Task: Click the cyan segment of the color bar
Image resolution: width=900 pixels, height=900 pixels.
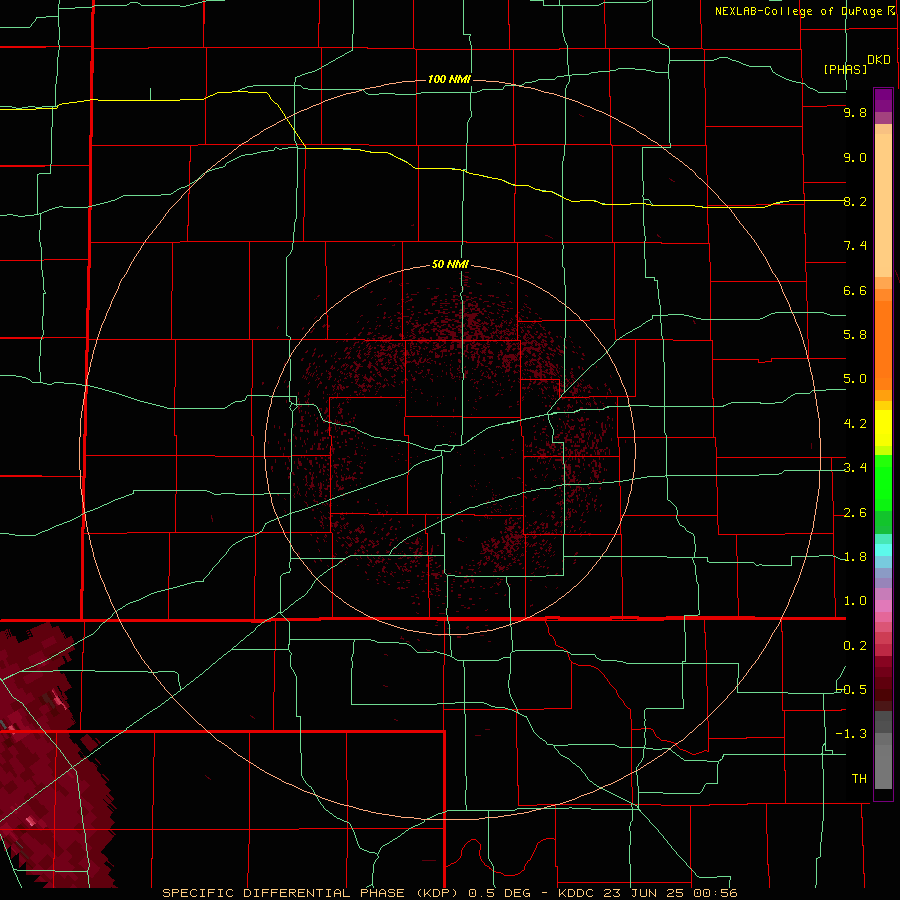Action: (x=883, y=550)
